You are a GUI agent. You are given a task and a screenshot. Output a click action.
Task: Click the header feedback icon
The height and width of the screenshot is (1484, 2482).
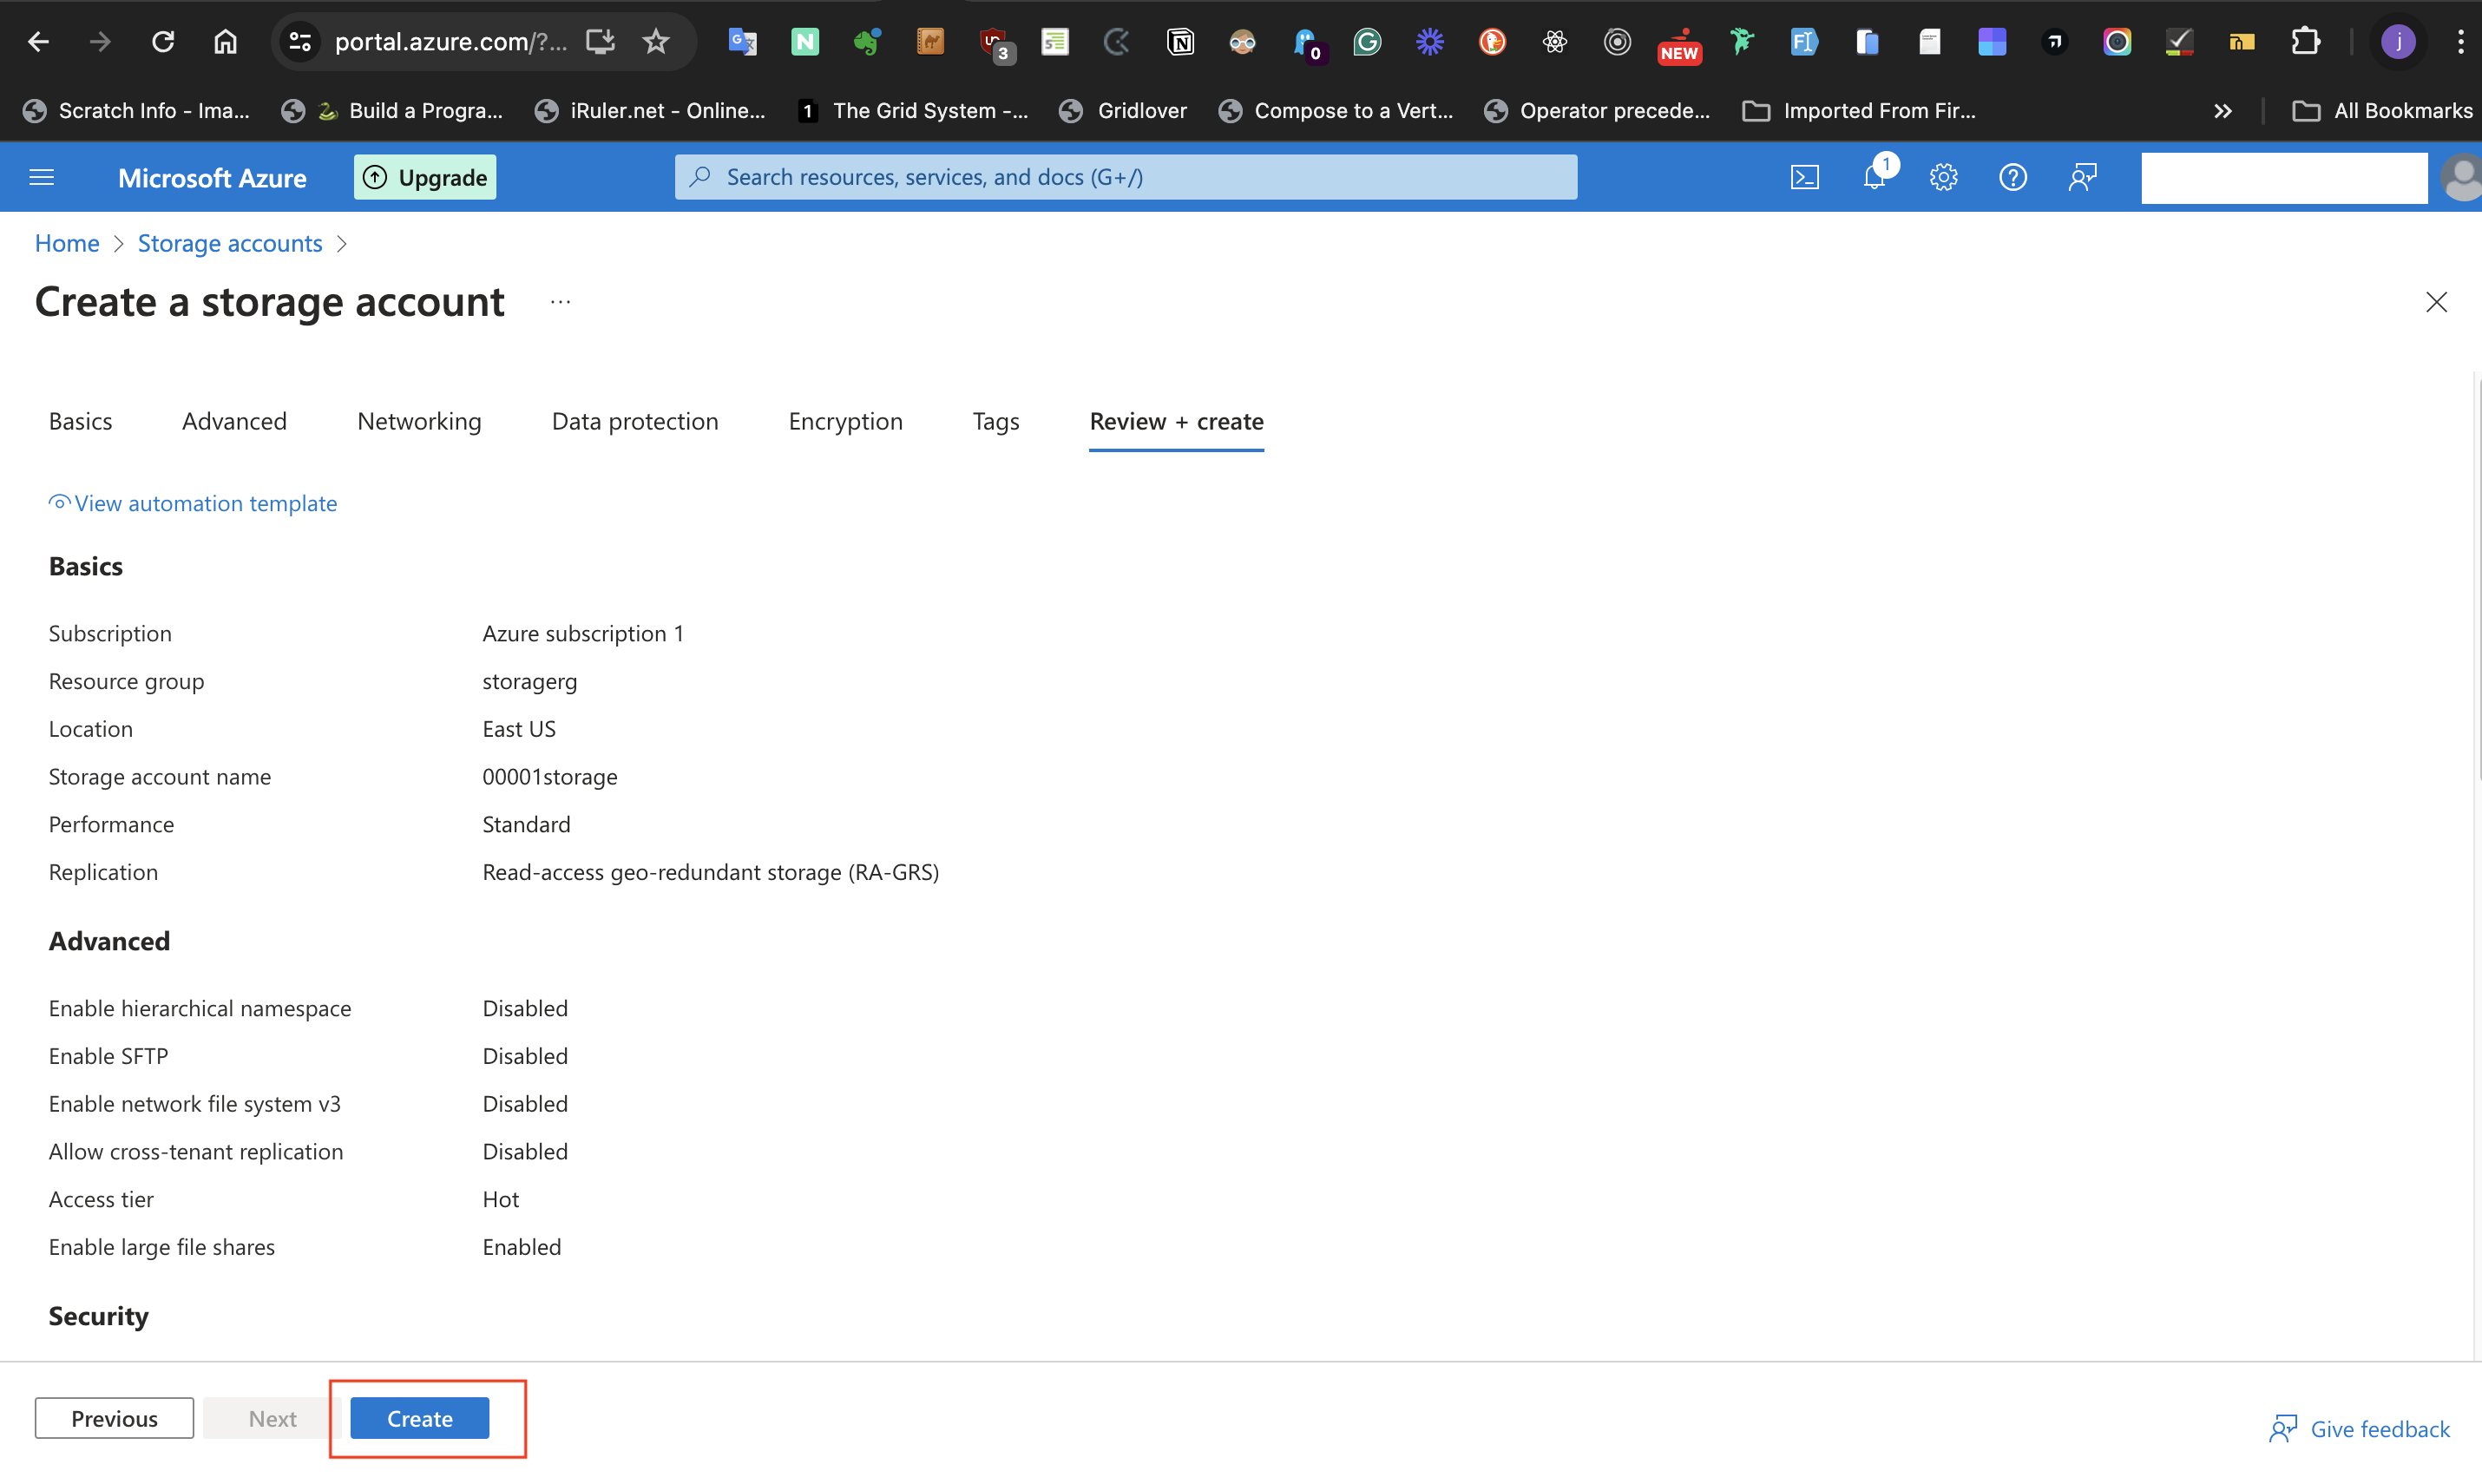pos(2082,177)
